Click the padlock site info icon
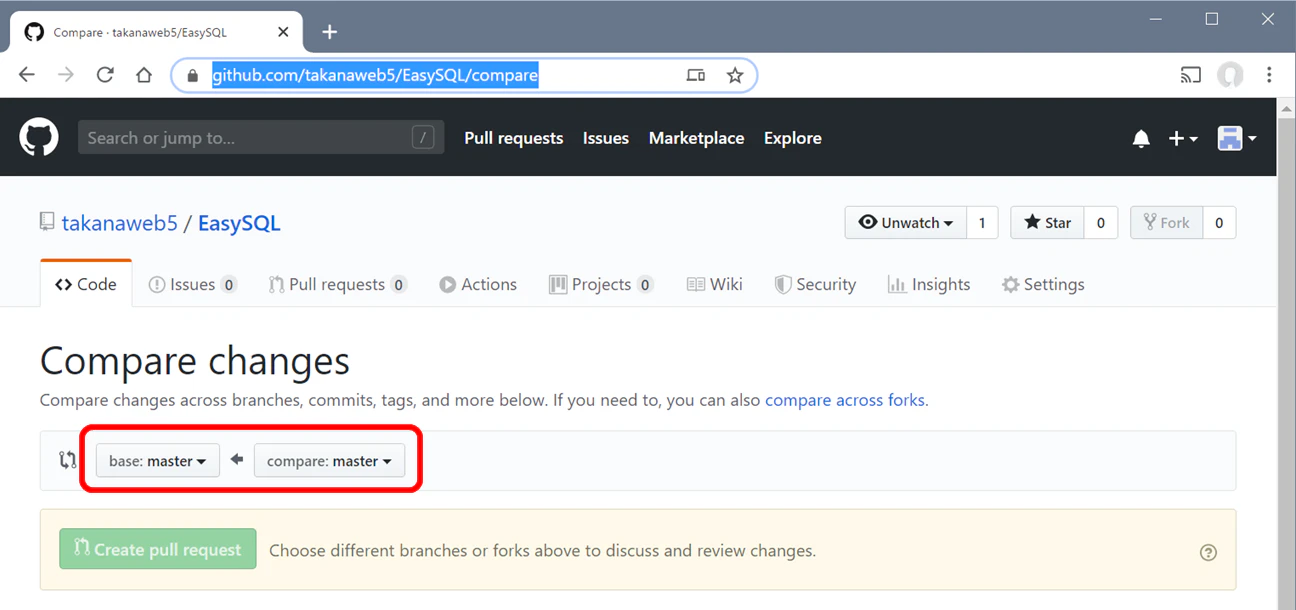Viewport: 1296px width, 610px height. coord(193,75)
